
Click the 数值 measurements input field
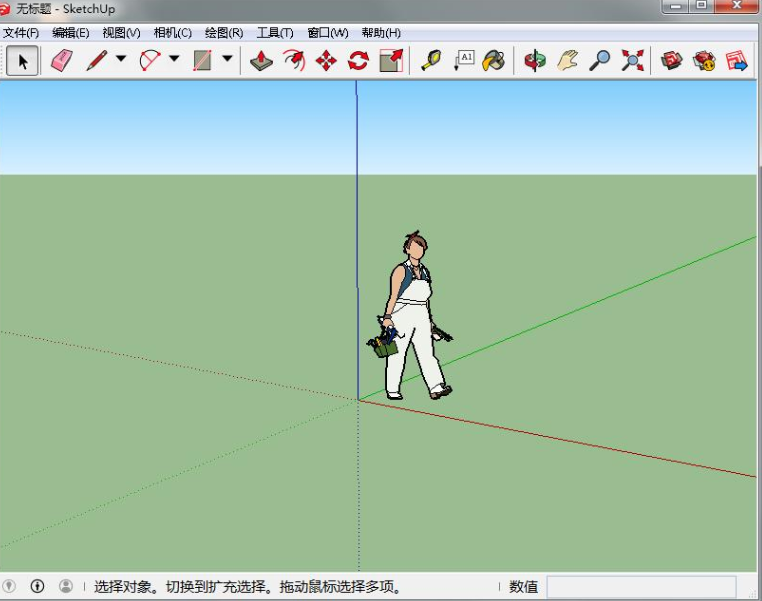point(641,587)
